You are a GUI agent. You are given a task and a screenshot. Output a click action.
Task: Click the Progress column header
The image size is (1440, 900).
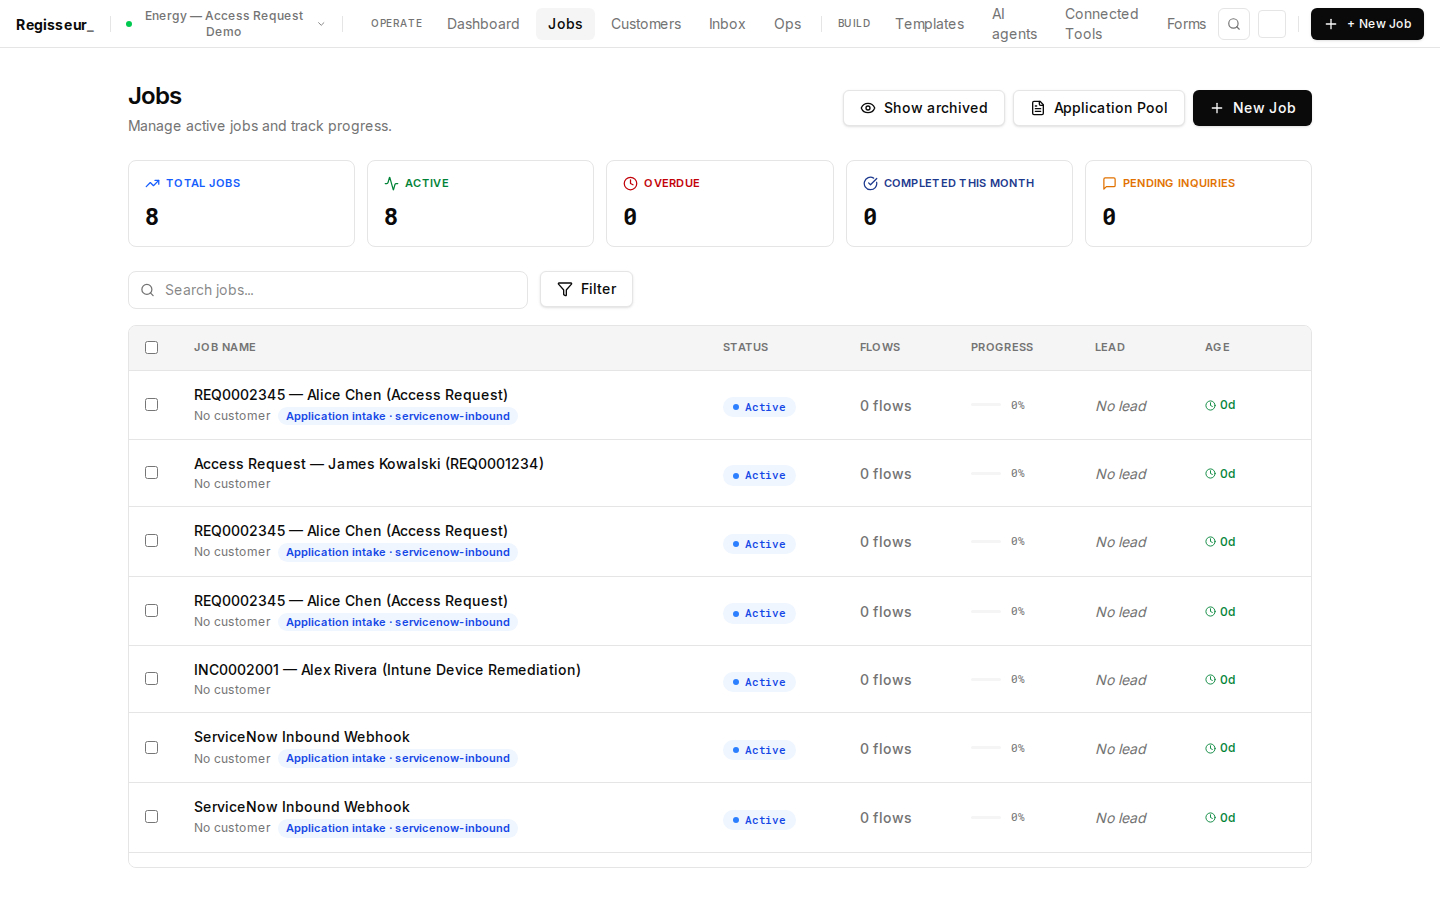(1002, 348)
